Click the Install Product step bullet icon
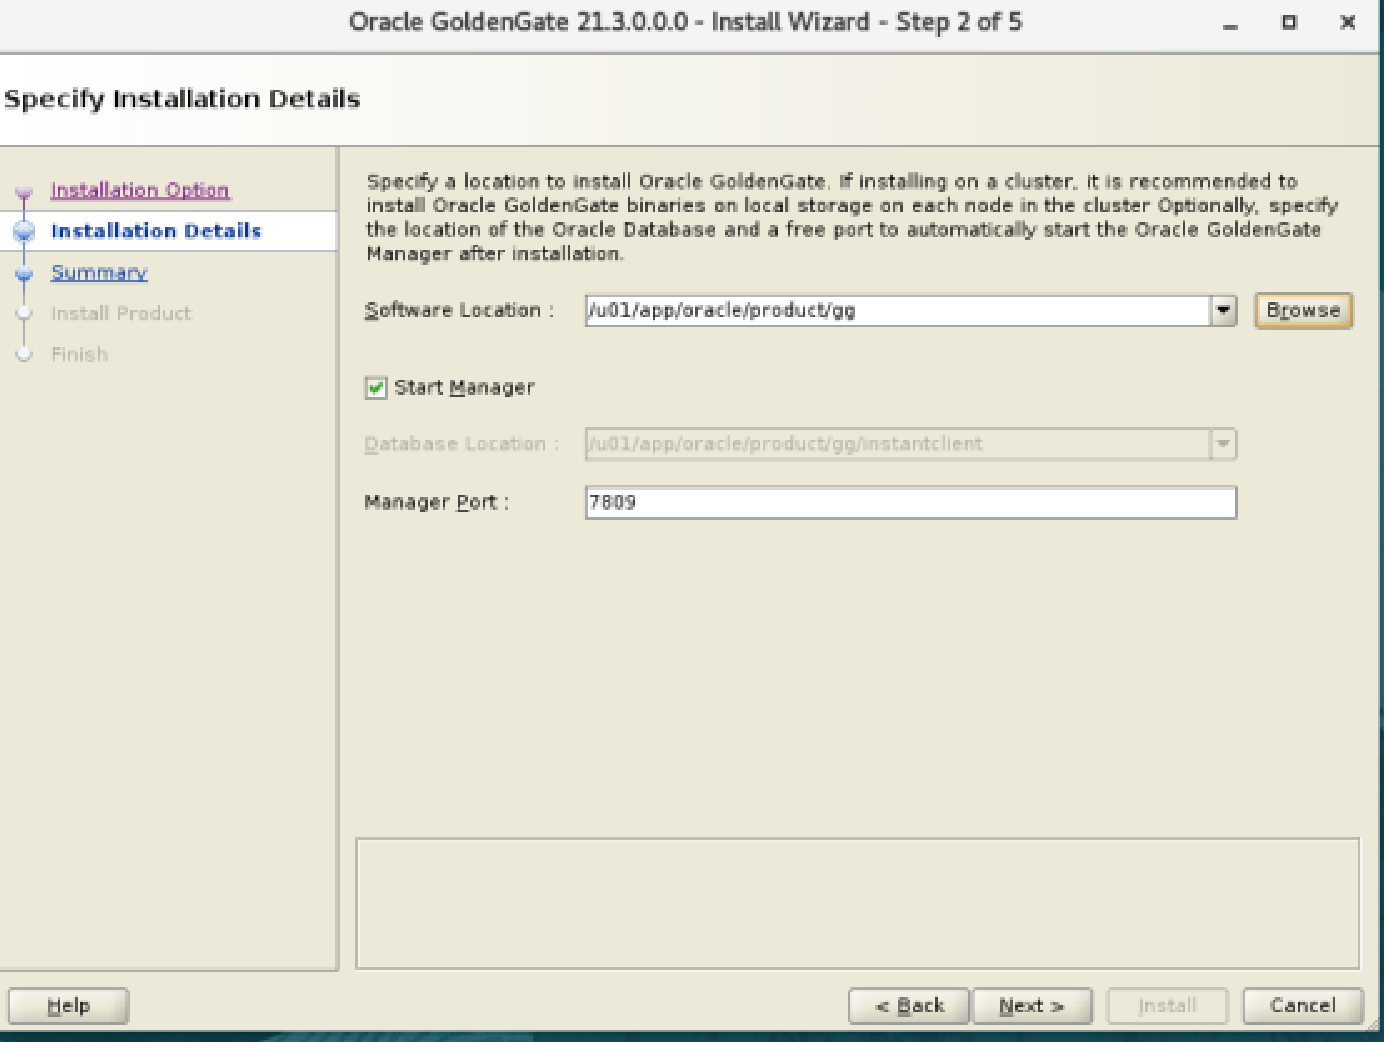 pos(24,314)
